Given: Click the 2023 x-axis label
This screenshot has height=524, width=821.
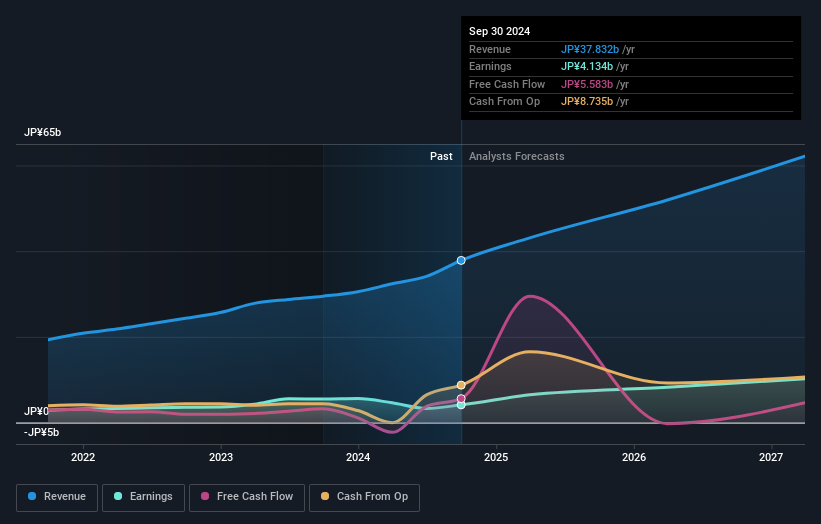Looking at the screenshot, I should tap(220, 457).
